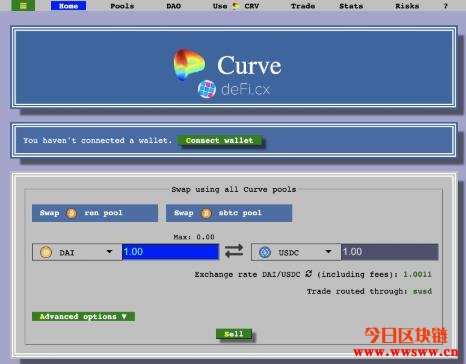The image size is (466, 364).
Task: Open the green hamburger menu icon
Action: point(23,6)
